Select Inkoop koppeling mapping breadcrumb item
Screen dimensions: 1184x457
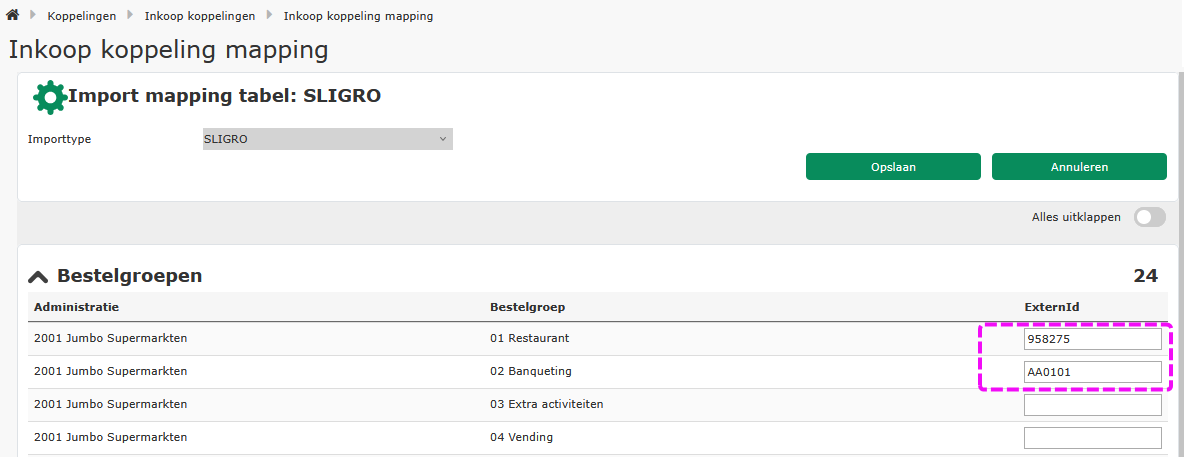[x=359, y=16]
